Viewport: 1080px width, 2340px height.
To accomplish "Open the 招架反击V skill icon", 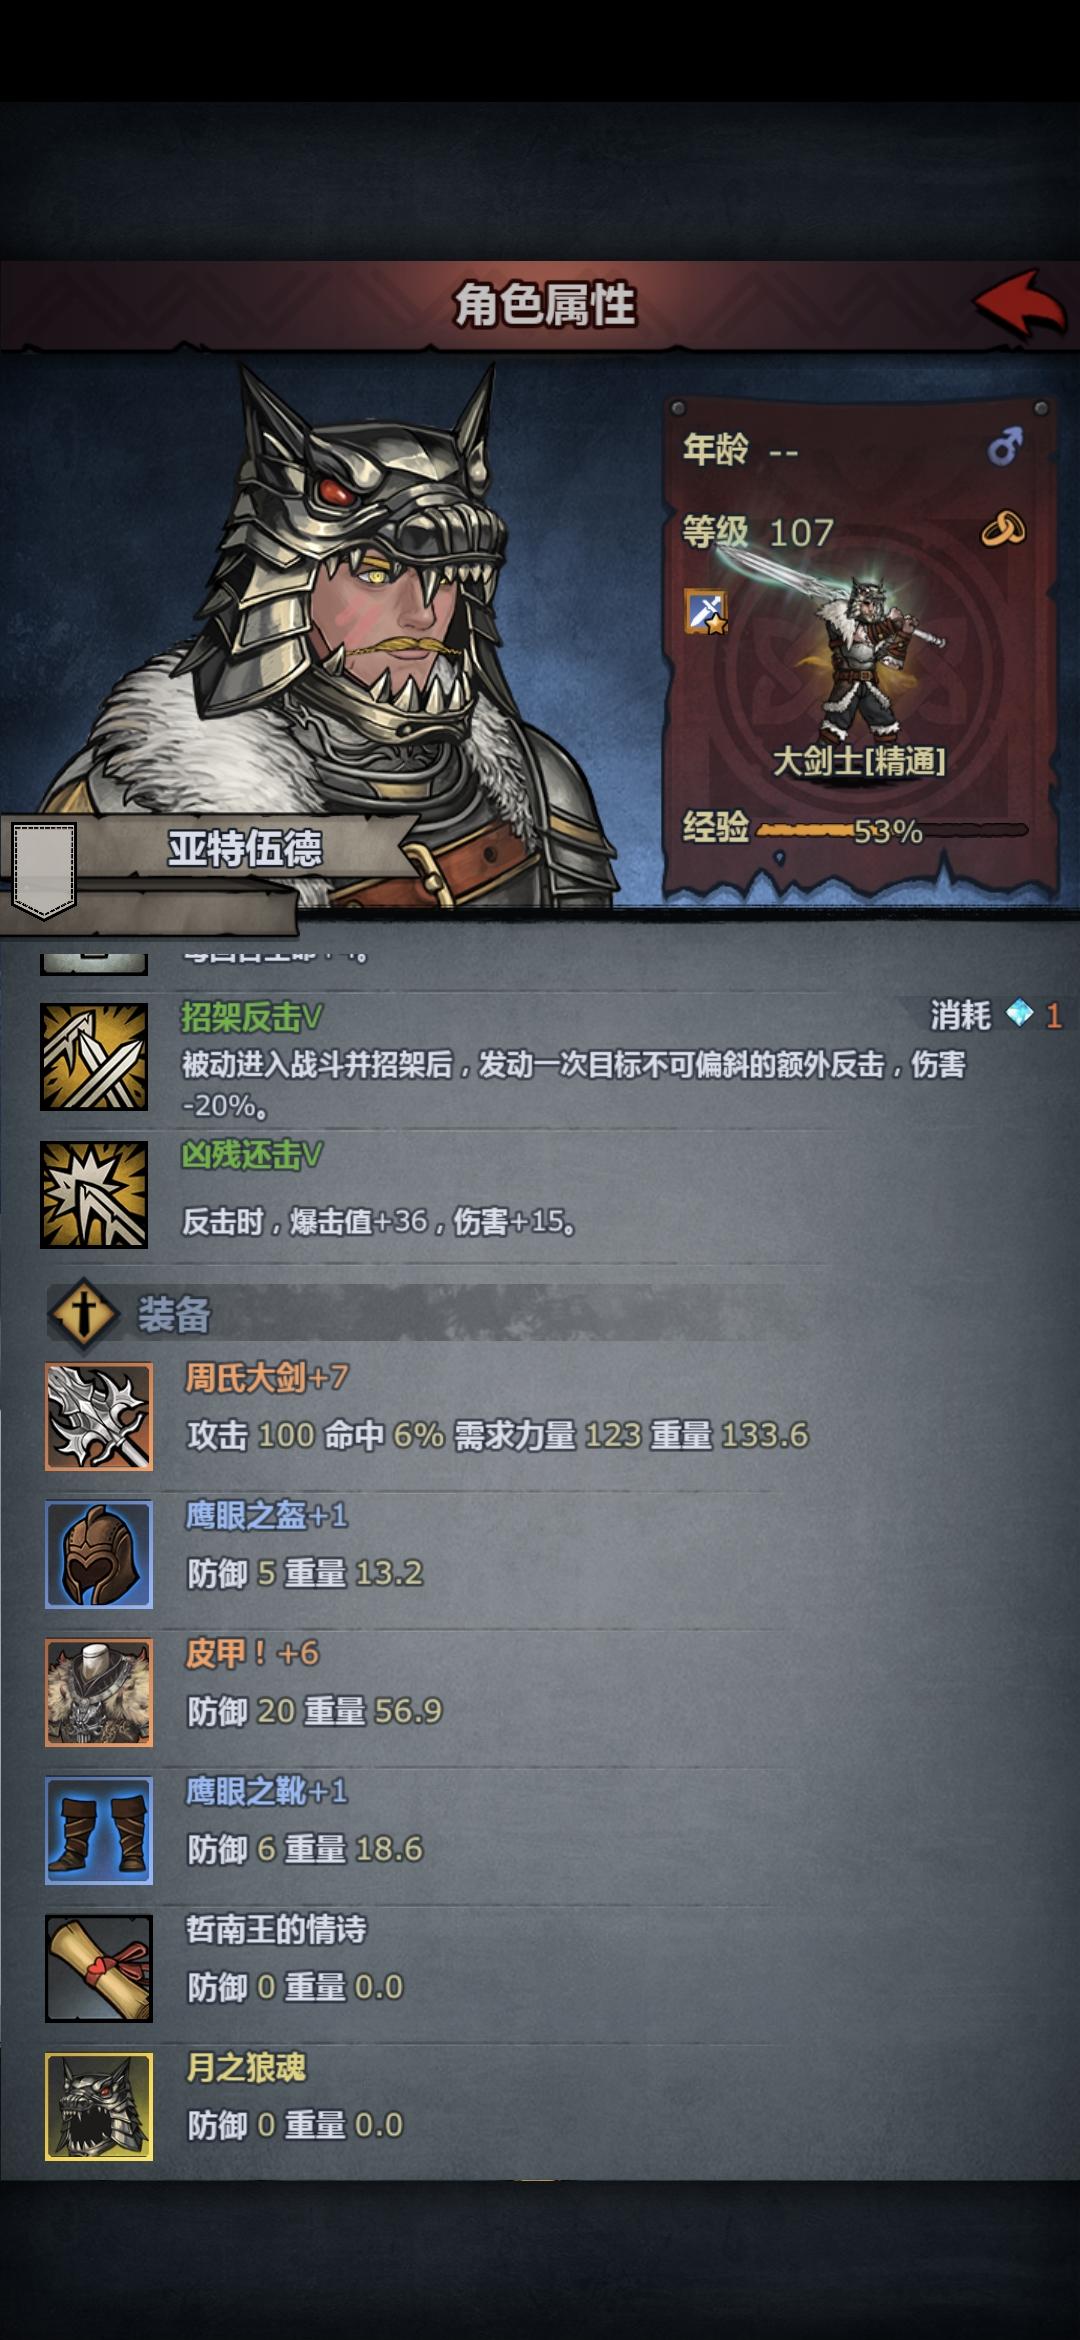I will (94, 1057).
